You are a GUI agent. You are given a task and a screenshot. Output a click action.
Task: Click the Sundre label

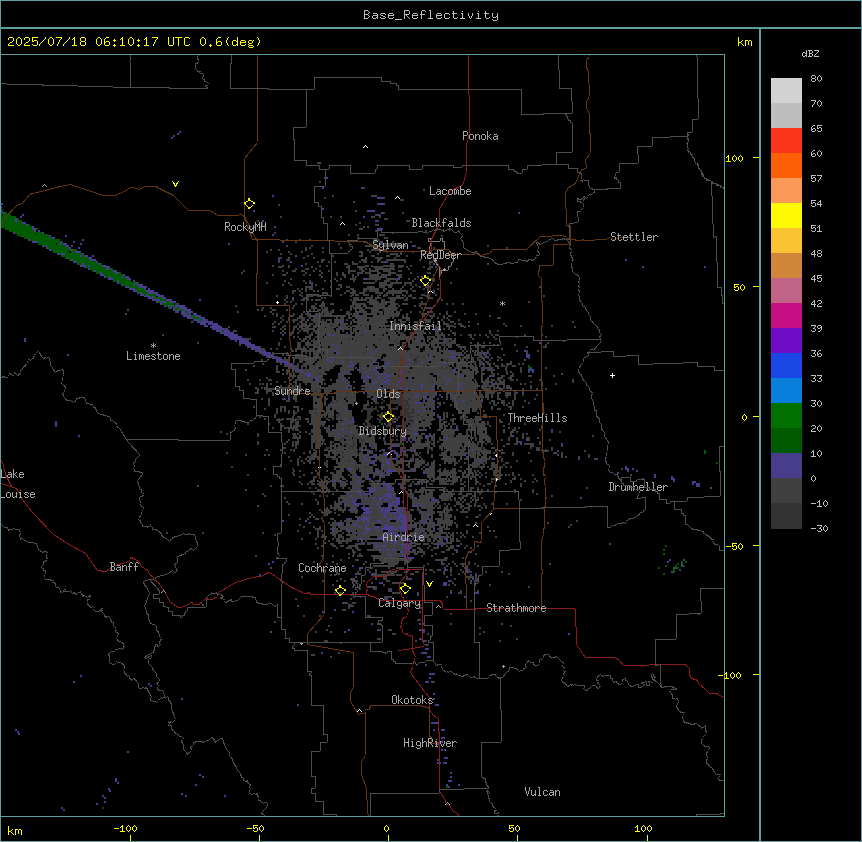[x=292, y=391]
